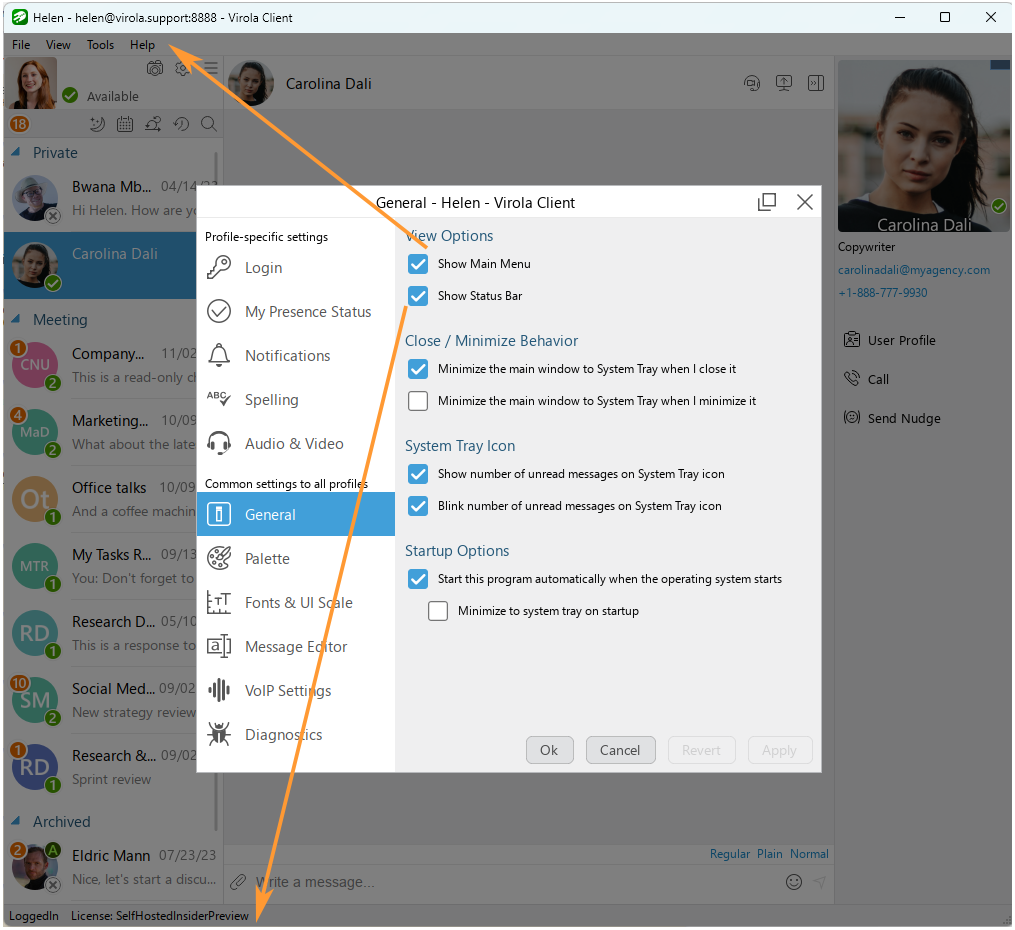This screenshot has height=930, width=1015.
Task: Click the Write a message input field
Action: pyautogui.click(x=500, y=882)
